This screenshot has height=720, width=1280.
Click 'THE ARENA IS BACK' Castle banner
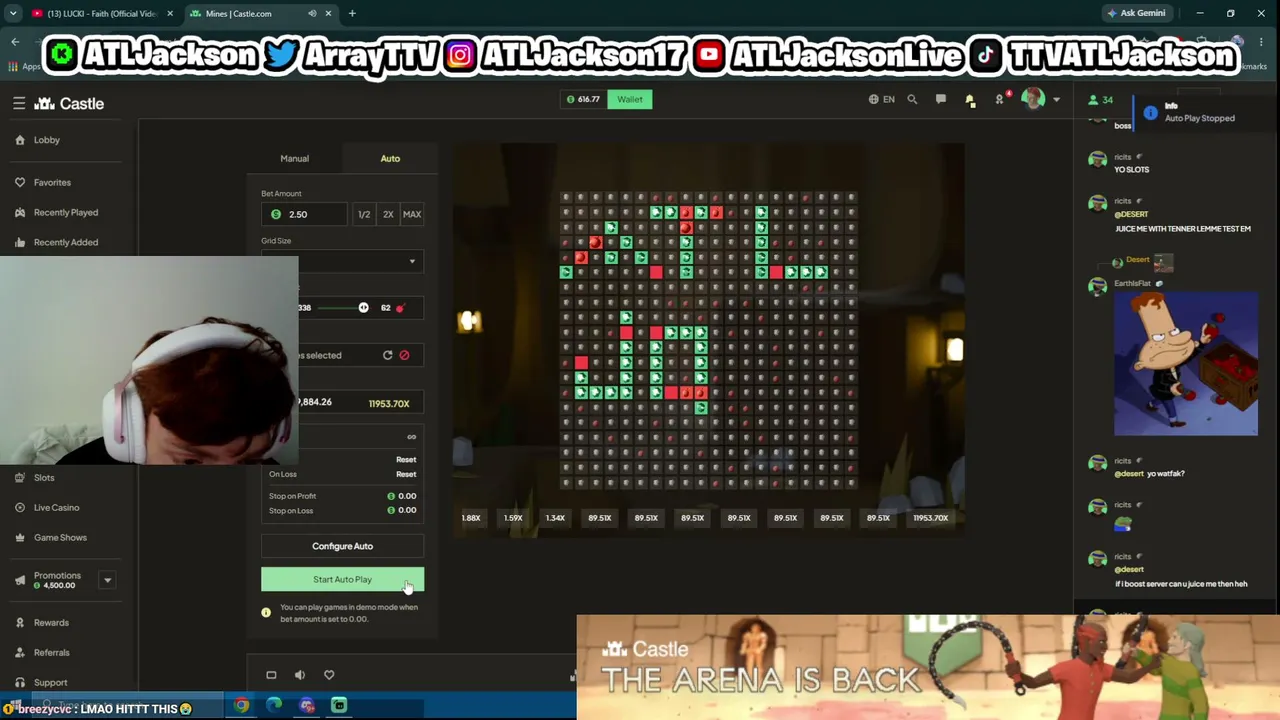tap(928, 668)
